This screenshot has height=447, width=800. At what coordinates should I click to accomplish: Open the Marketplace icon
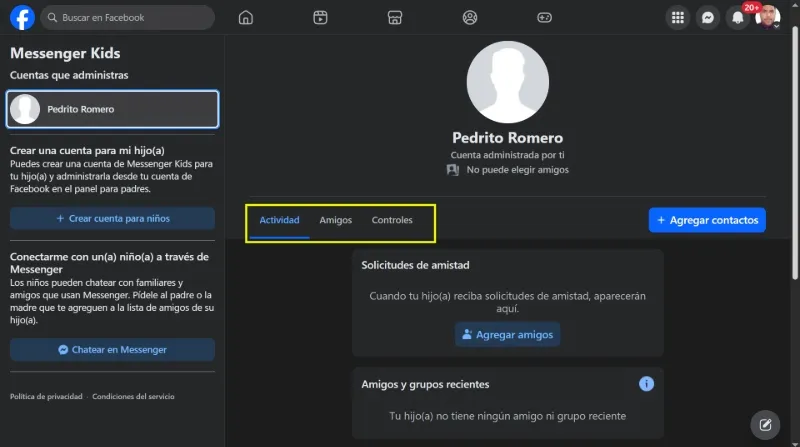394,17
